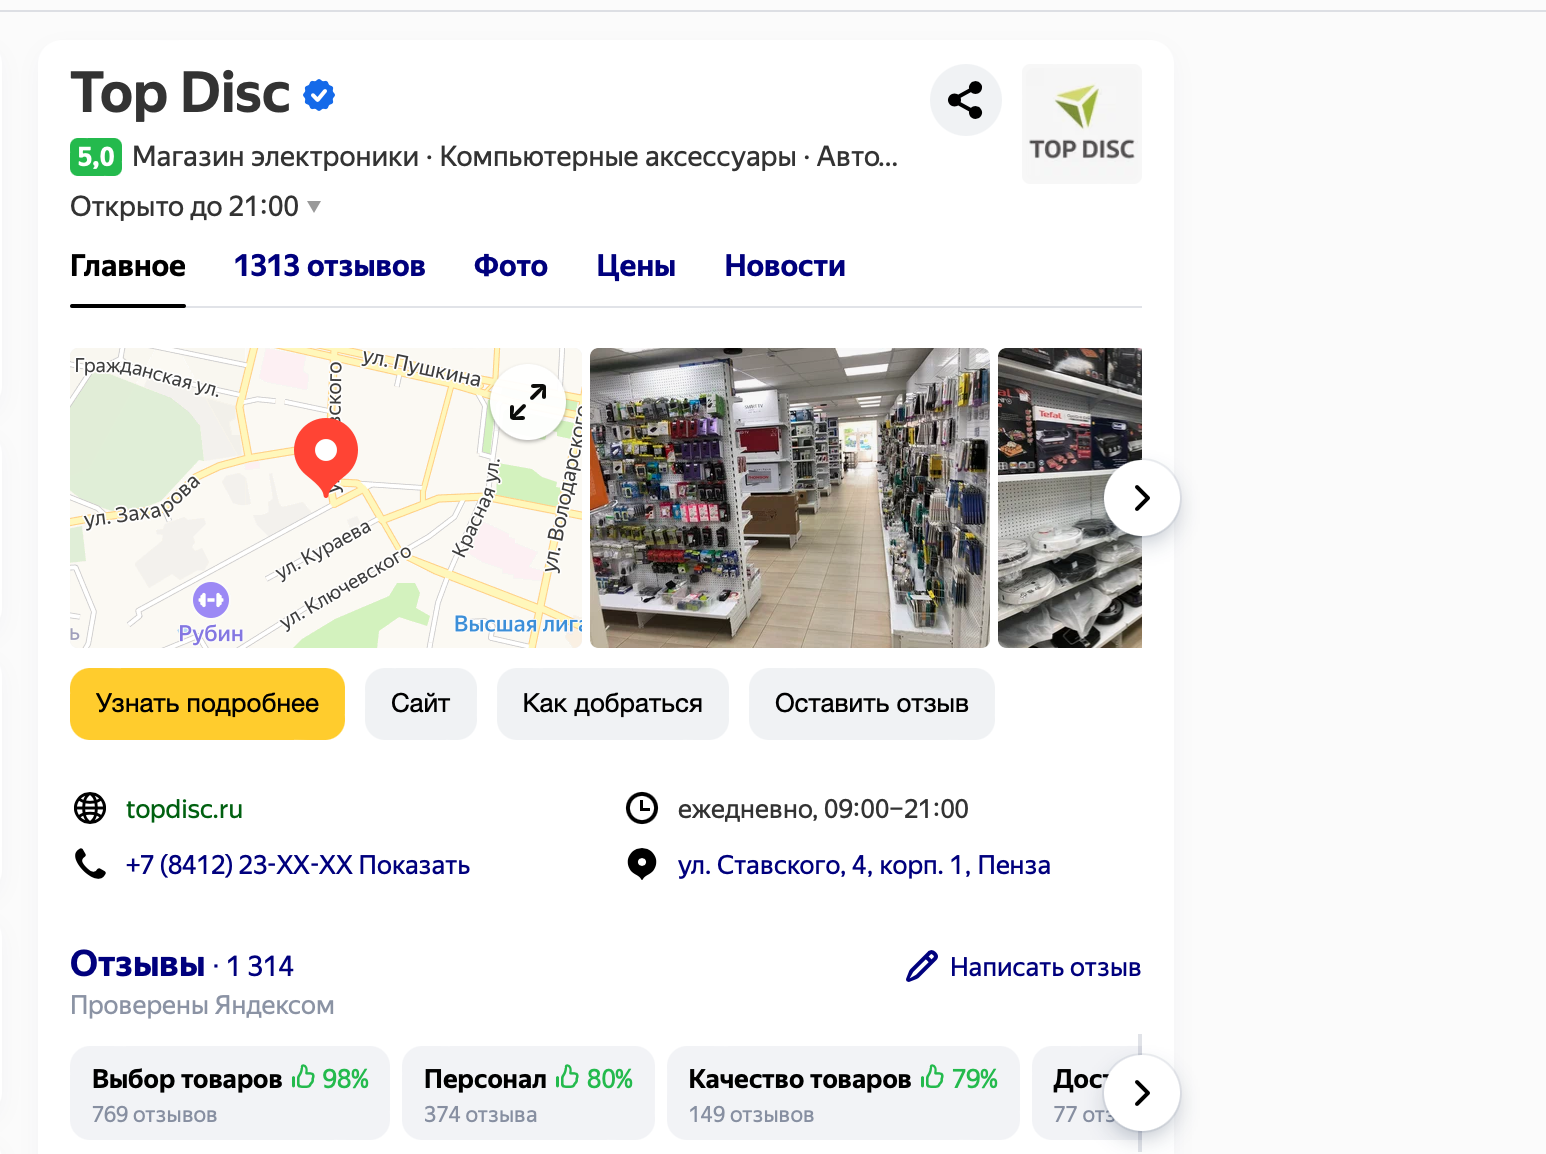Click the clock hours icon

(642, 808)
